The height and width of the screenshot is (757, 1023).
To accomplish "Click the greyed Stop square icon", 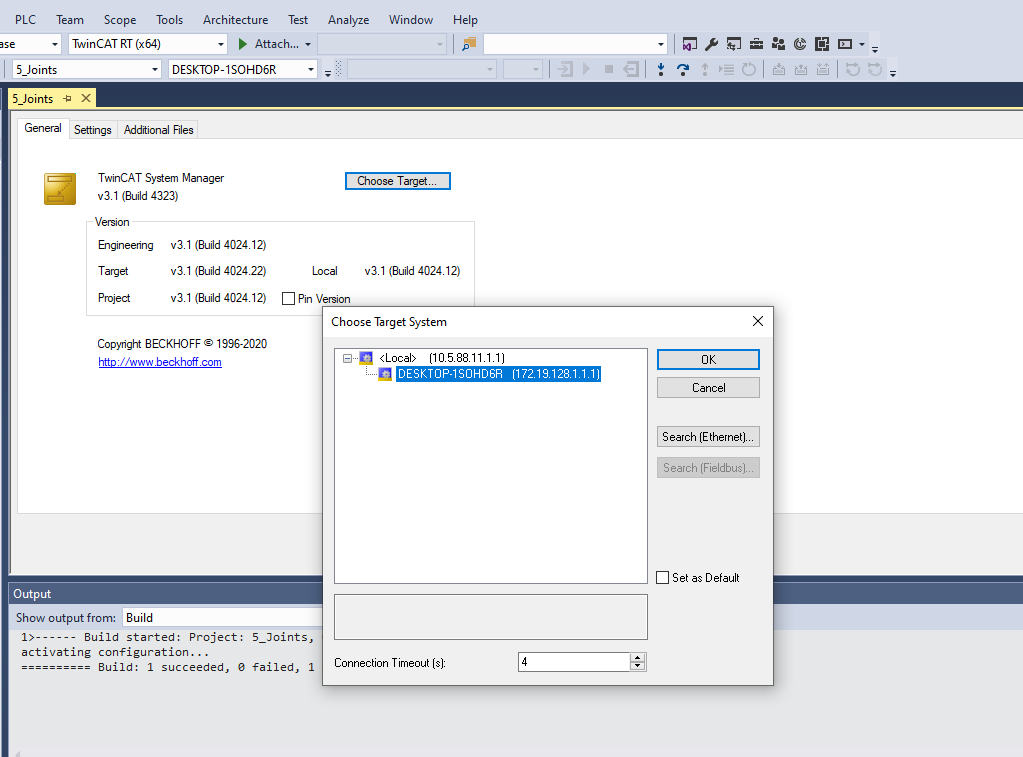I will 609,69.
